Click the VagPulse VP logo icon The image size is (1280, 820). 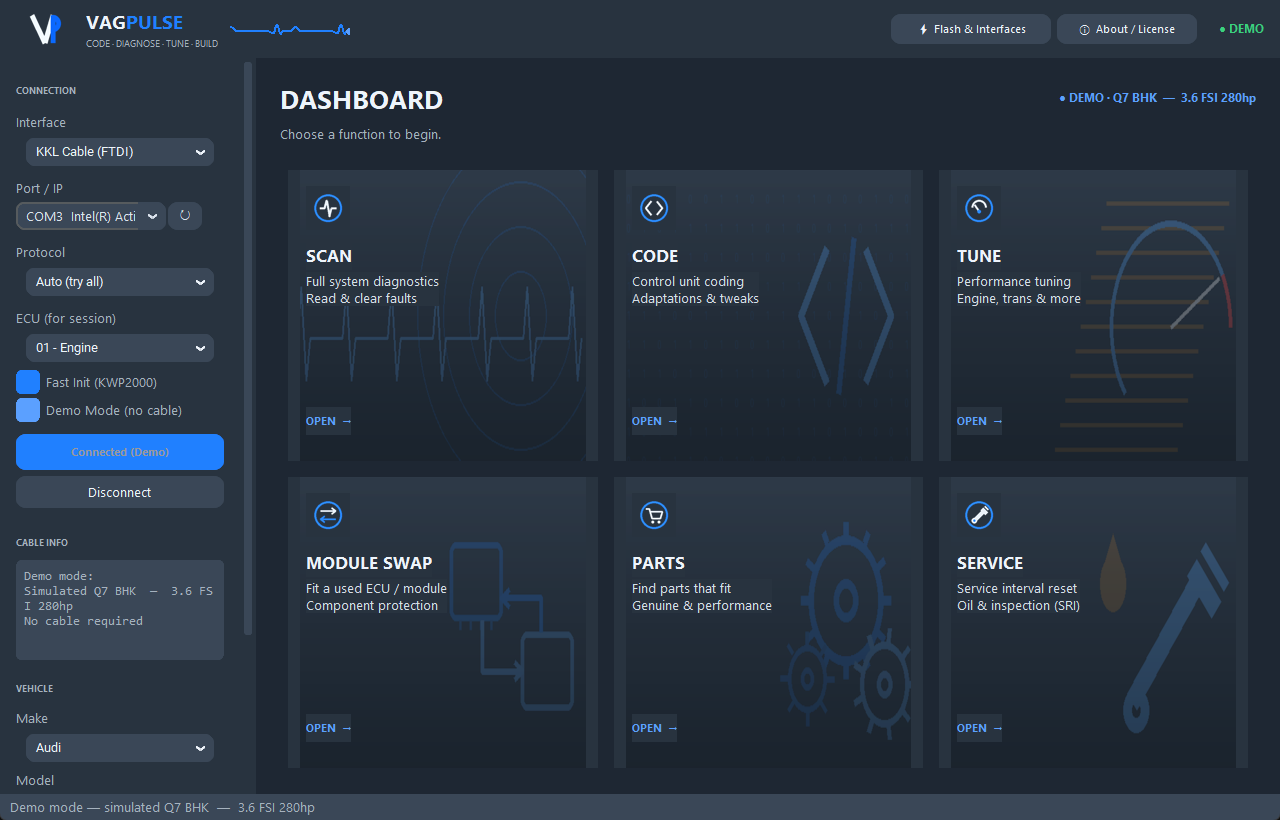(46, 29)
